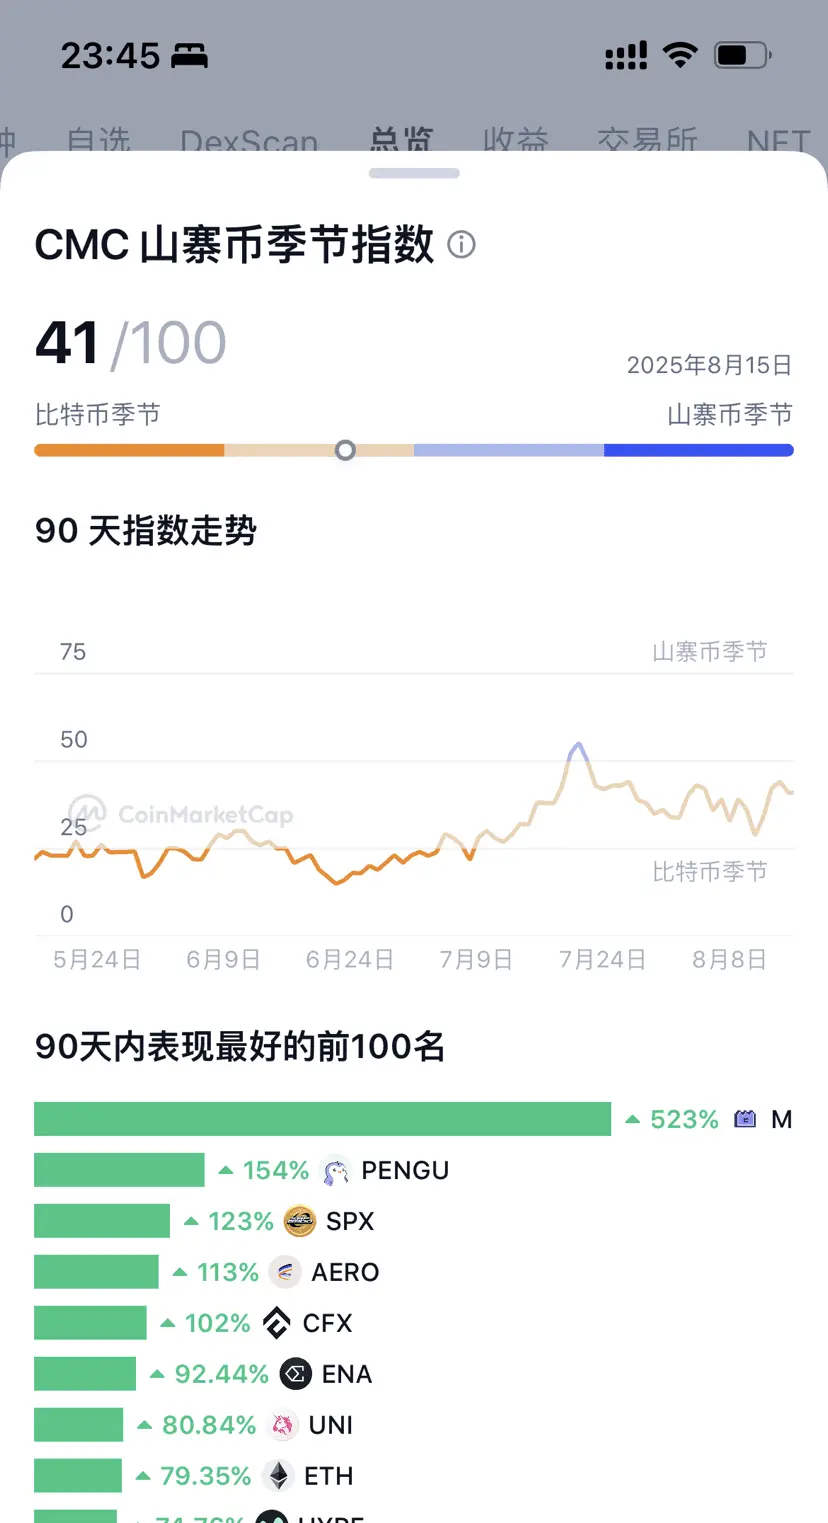Tap the 7月24日 peak on the chart
The image size is (828, 1523).
click(x=576, y=746)
